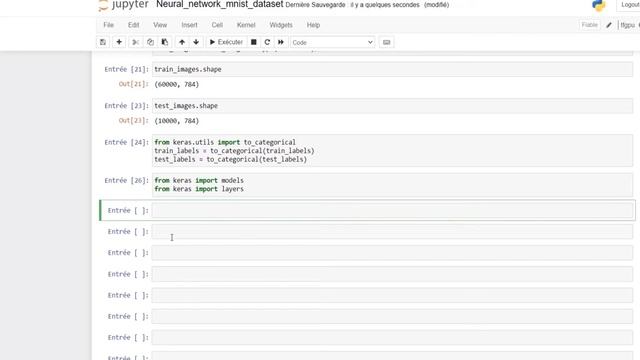Open the Help menu
Image resolution: width=640 pixels, height=360 pixels.
tap(313, 25)
